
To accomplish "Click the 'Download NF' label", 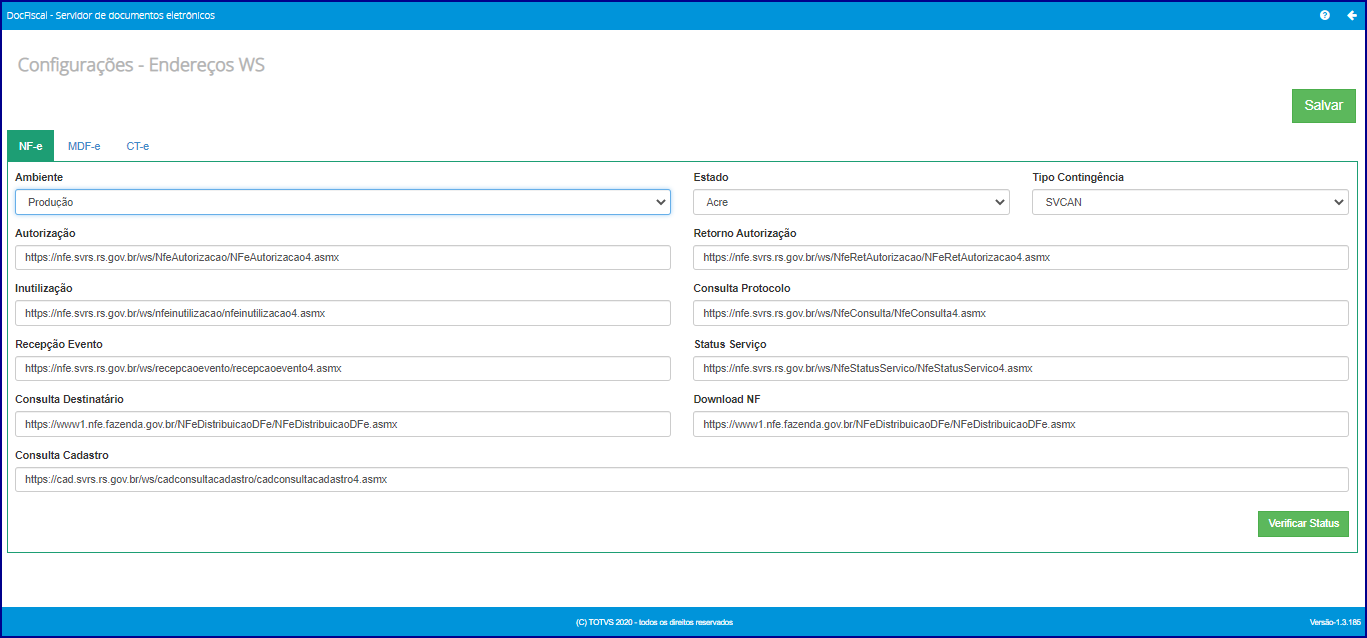I will [x=727, y=399].
